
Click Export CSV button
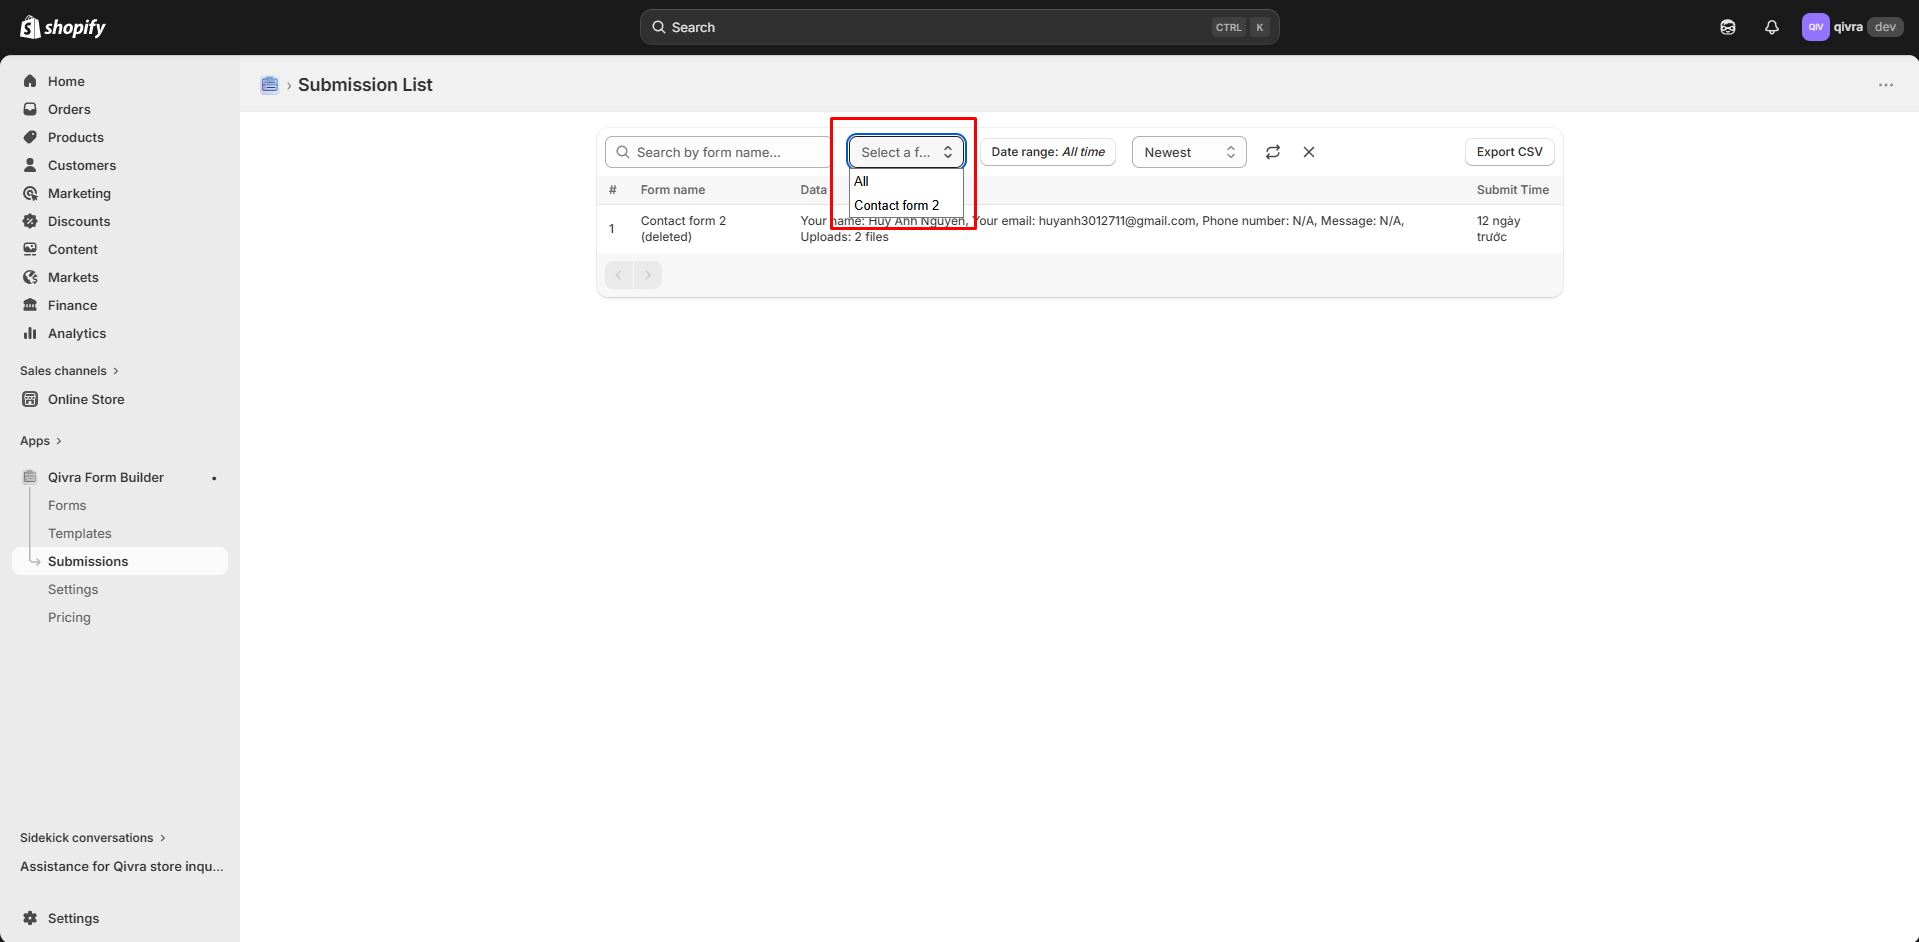pyautogui.click(x=1510, y=152)
